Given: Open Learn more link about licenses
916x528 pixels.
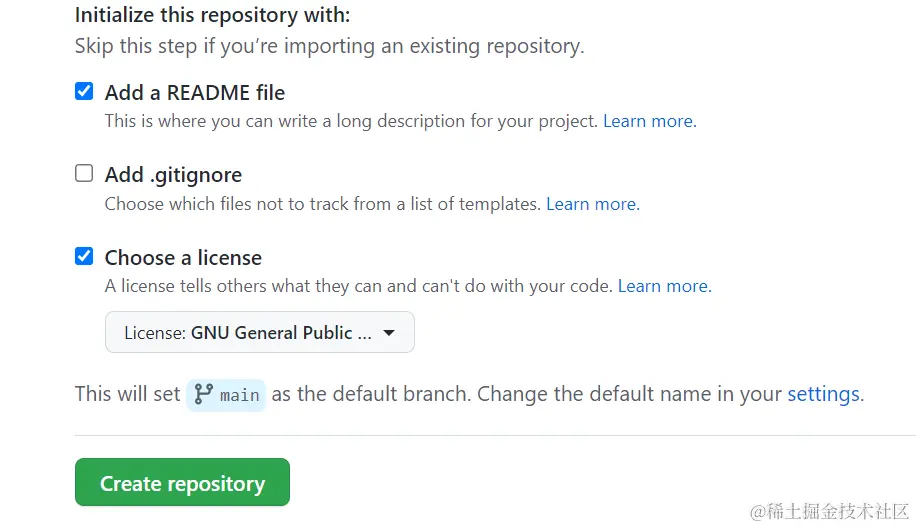Looking at the screenshot, I should pyautogui.click(x=665, y=286).
